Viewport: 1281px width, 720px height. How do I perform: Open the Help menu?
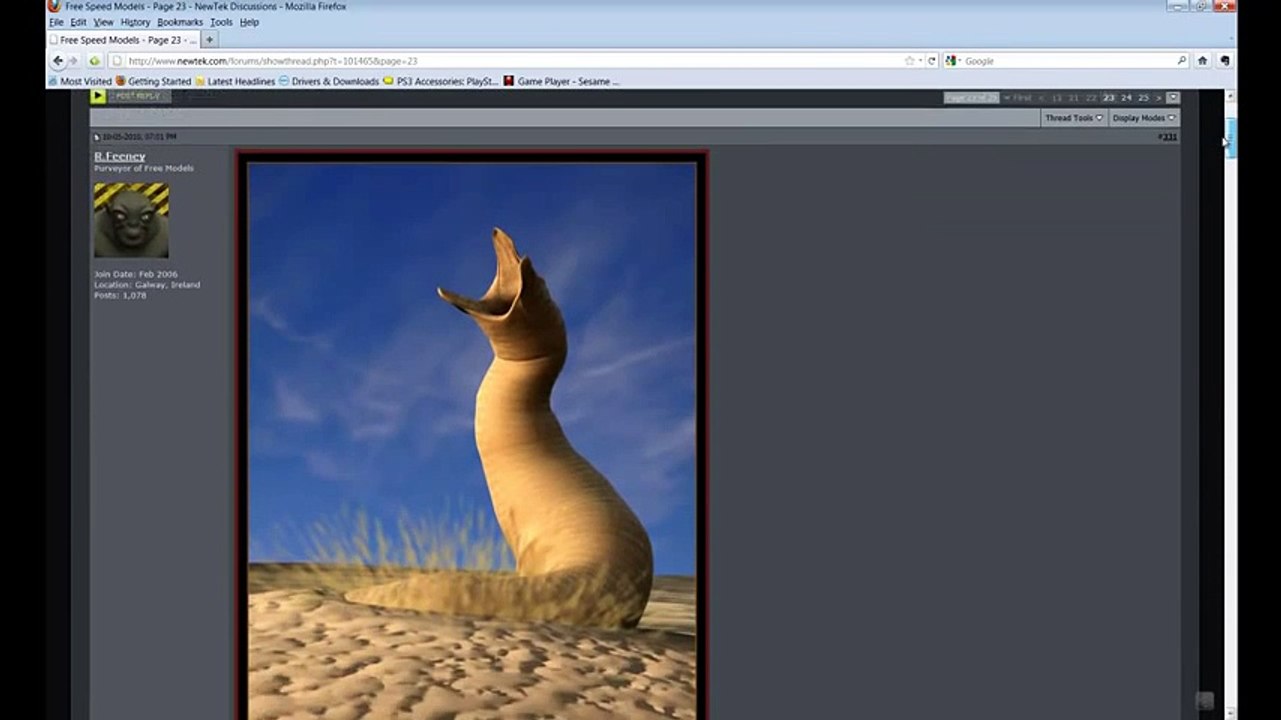pos(249,22)
